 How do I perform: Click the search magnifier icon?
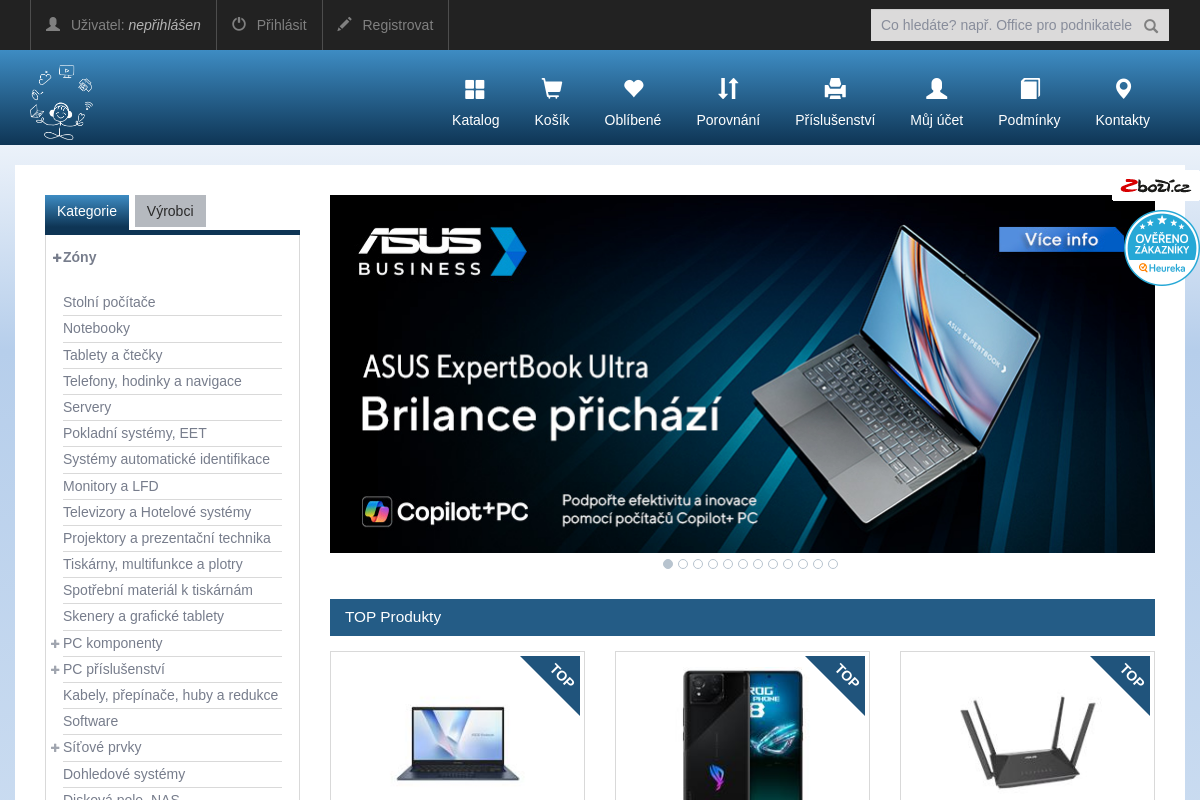click(x=1151, y=26)
